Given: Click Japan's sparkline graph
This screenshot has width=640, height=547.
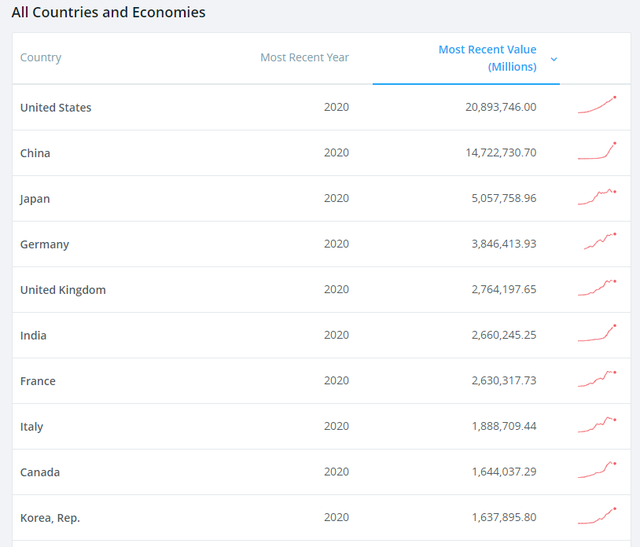Looking at the screenshot, I should tap(597, 197).
